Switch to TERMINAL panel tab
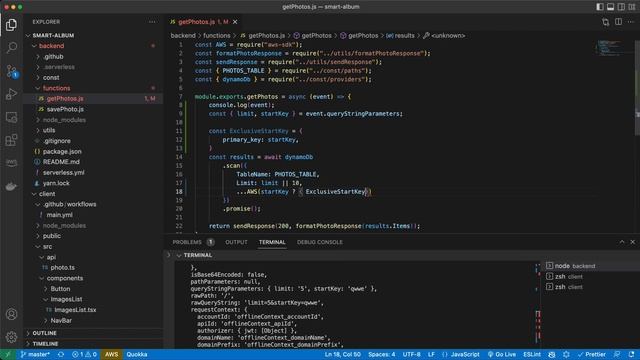Image resolution: width=640 pixels, height=360 pixels. [x=272, y=242]
